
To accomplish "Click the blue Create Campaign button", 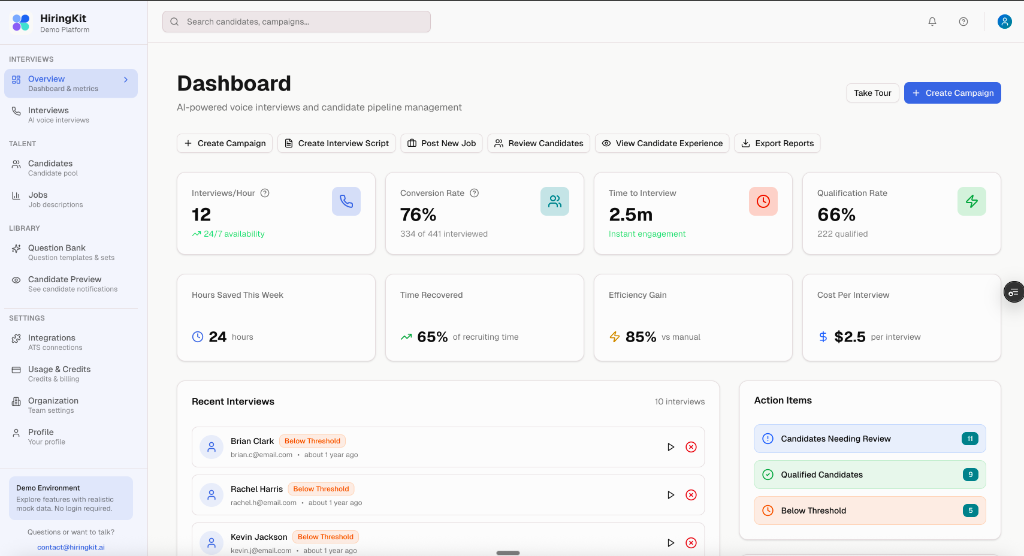I will 952,93.
